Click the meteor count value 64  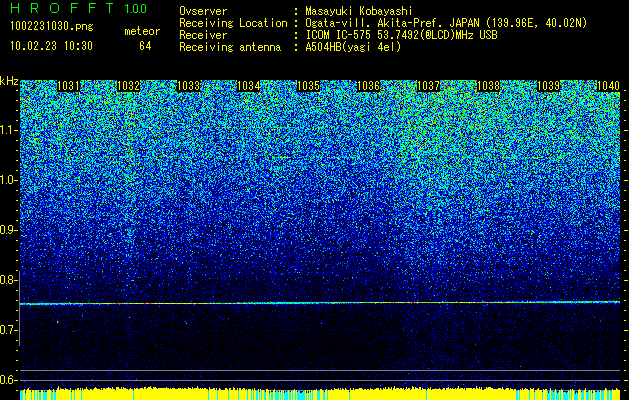145,46
